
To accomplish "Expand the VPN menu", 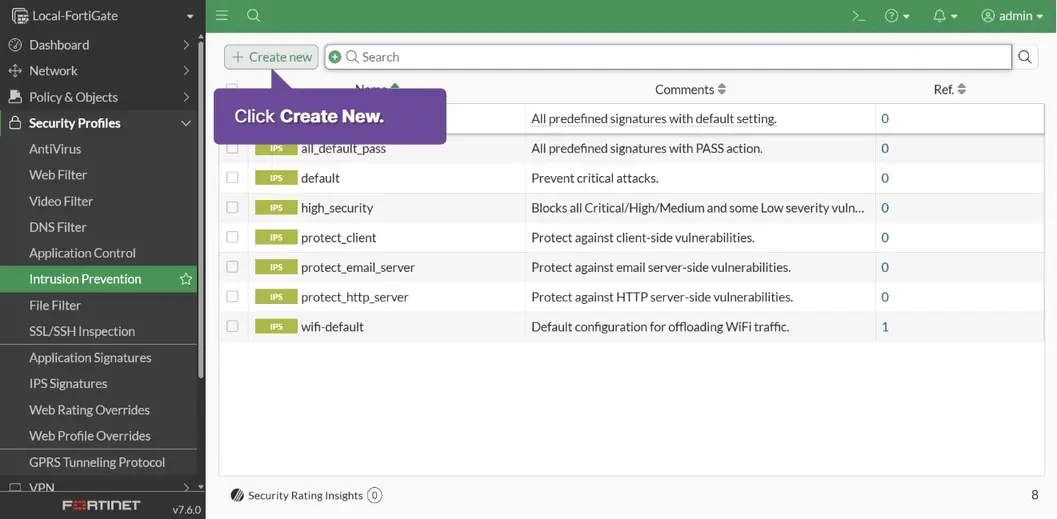I will coord(98,486).
